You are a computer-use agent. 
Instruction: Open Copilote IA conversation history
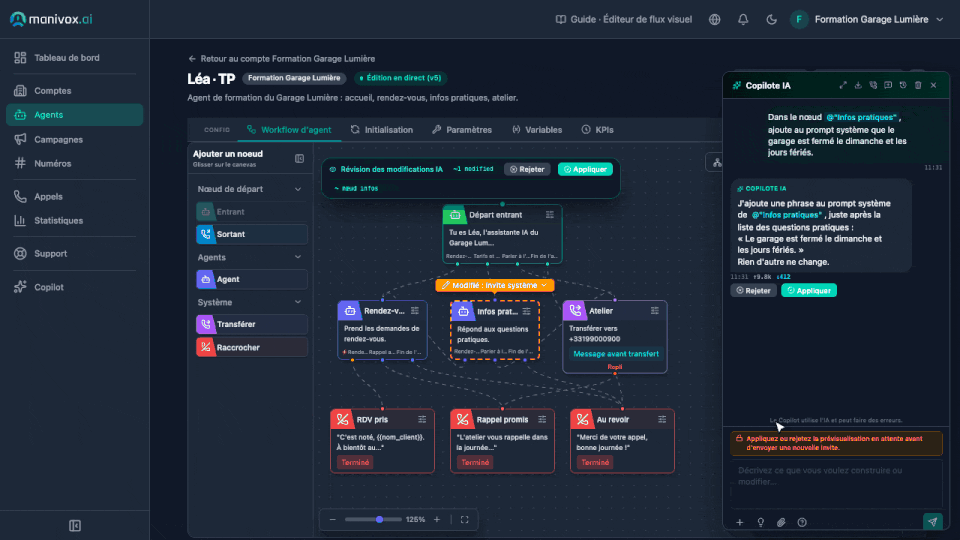(x=903, y=86)
